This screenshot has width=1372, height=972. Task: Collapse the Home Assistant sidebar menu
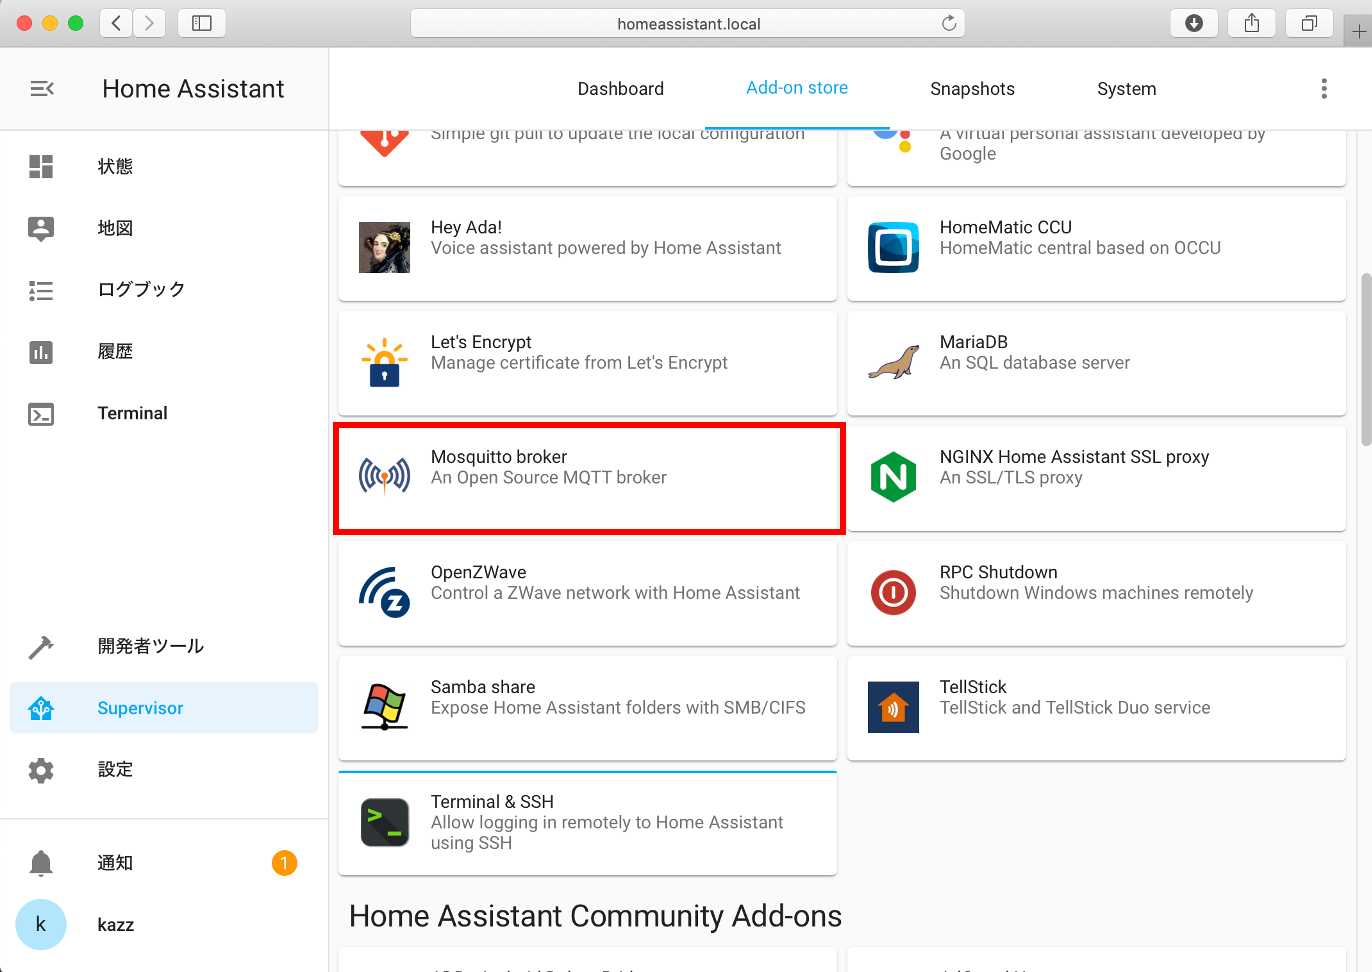click(42, 89)
